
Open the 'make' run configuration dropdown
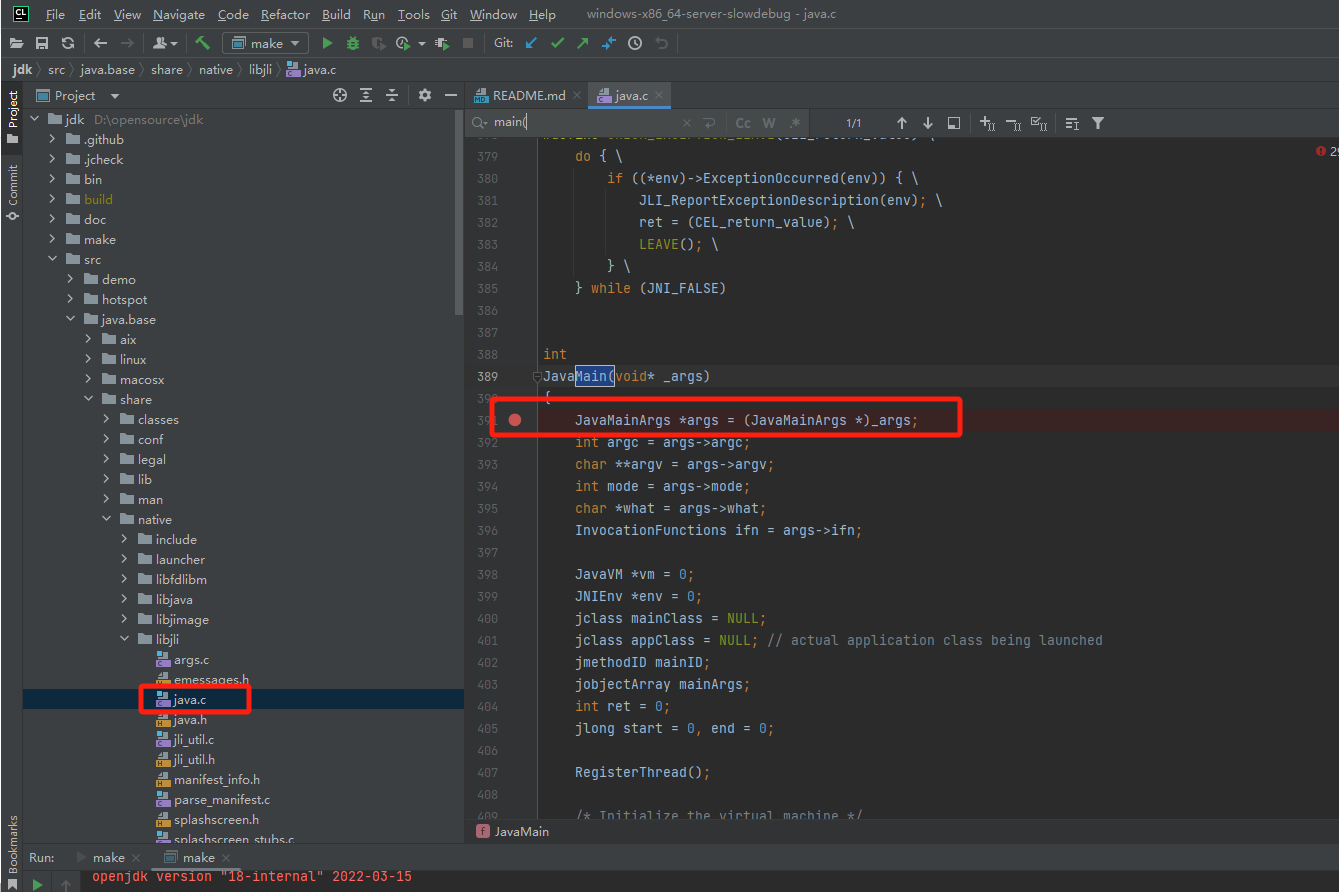pos(266,43)
